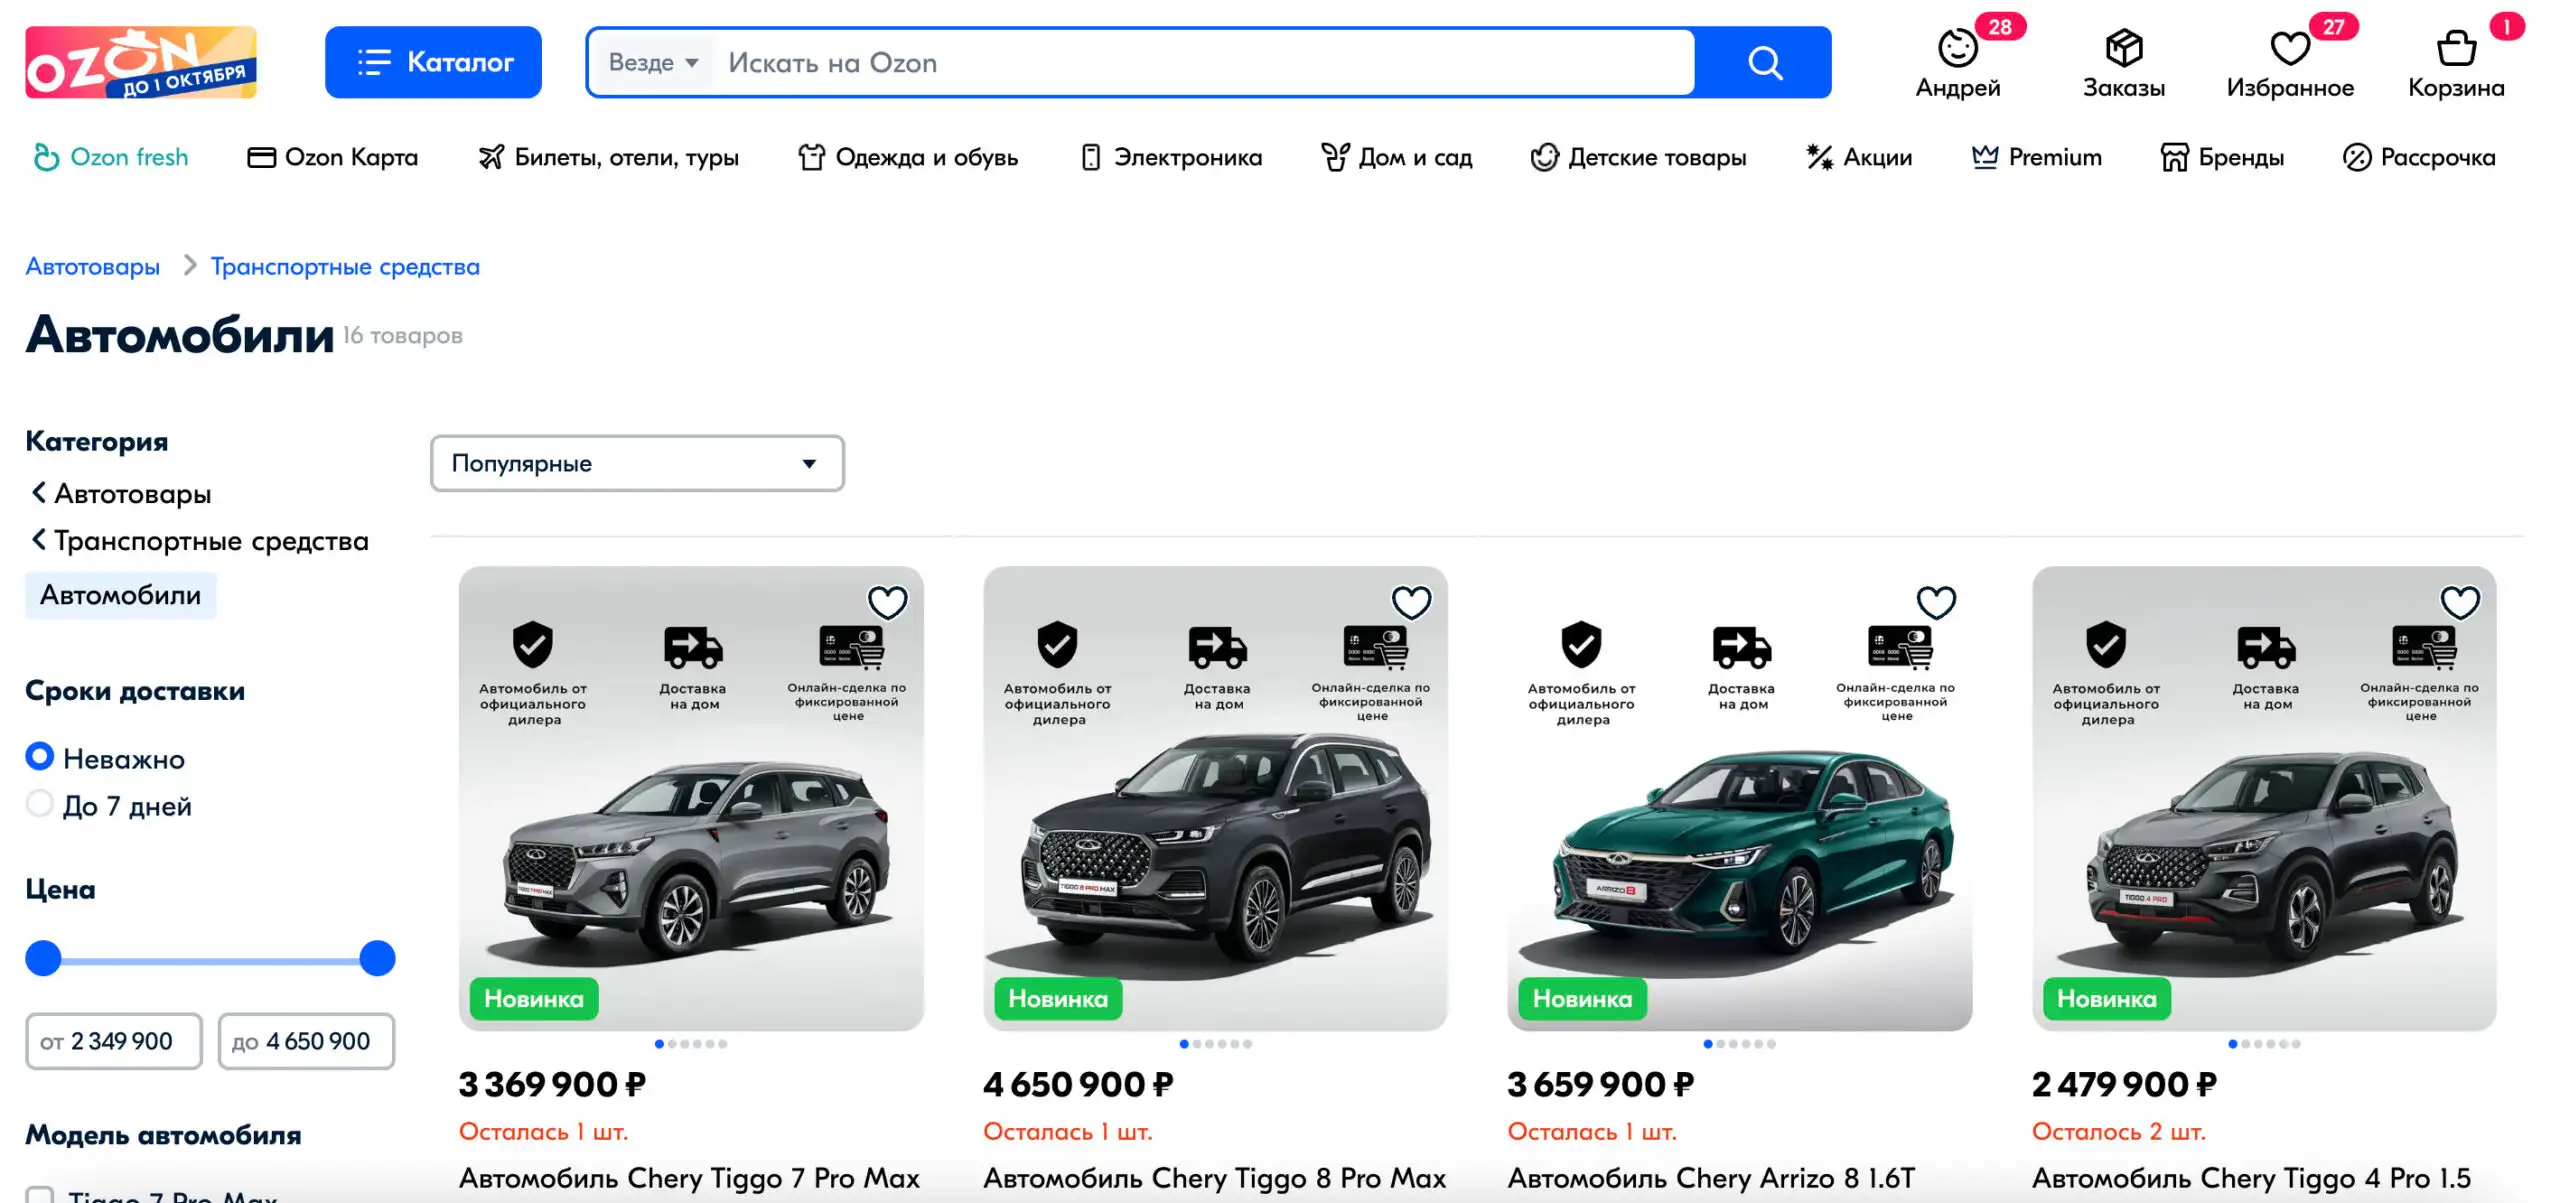The width and height of the screenshot is (2560, 1203).
Task: Open Андрей profile face icon
Action: 1957,48
